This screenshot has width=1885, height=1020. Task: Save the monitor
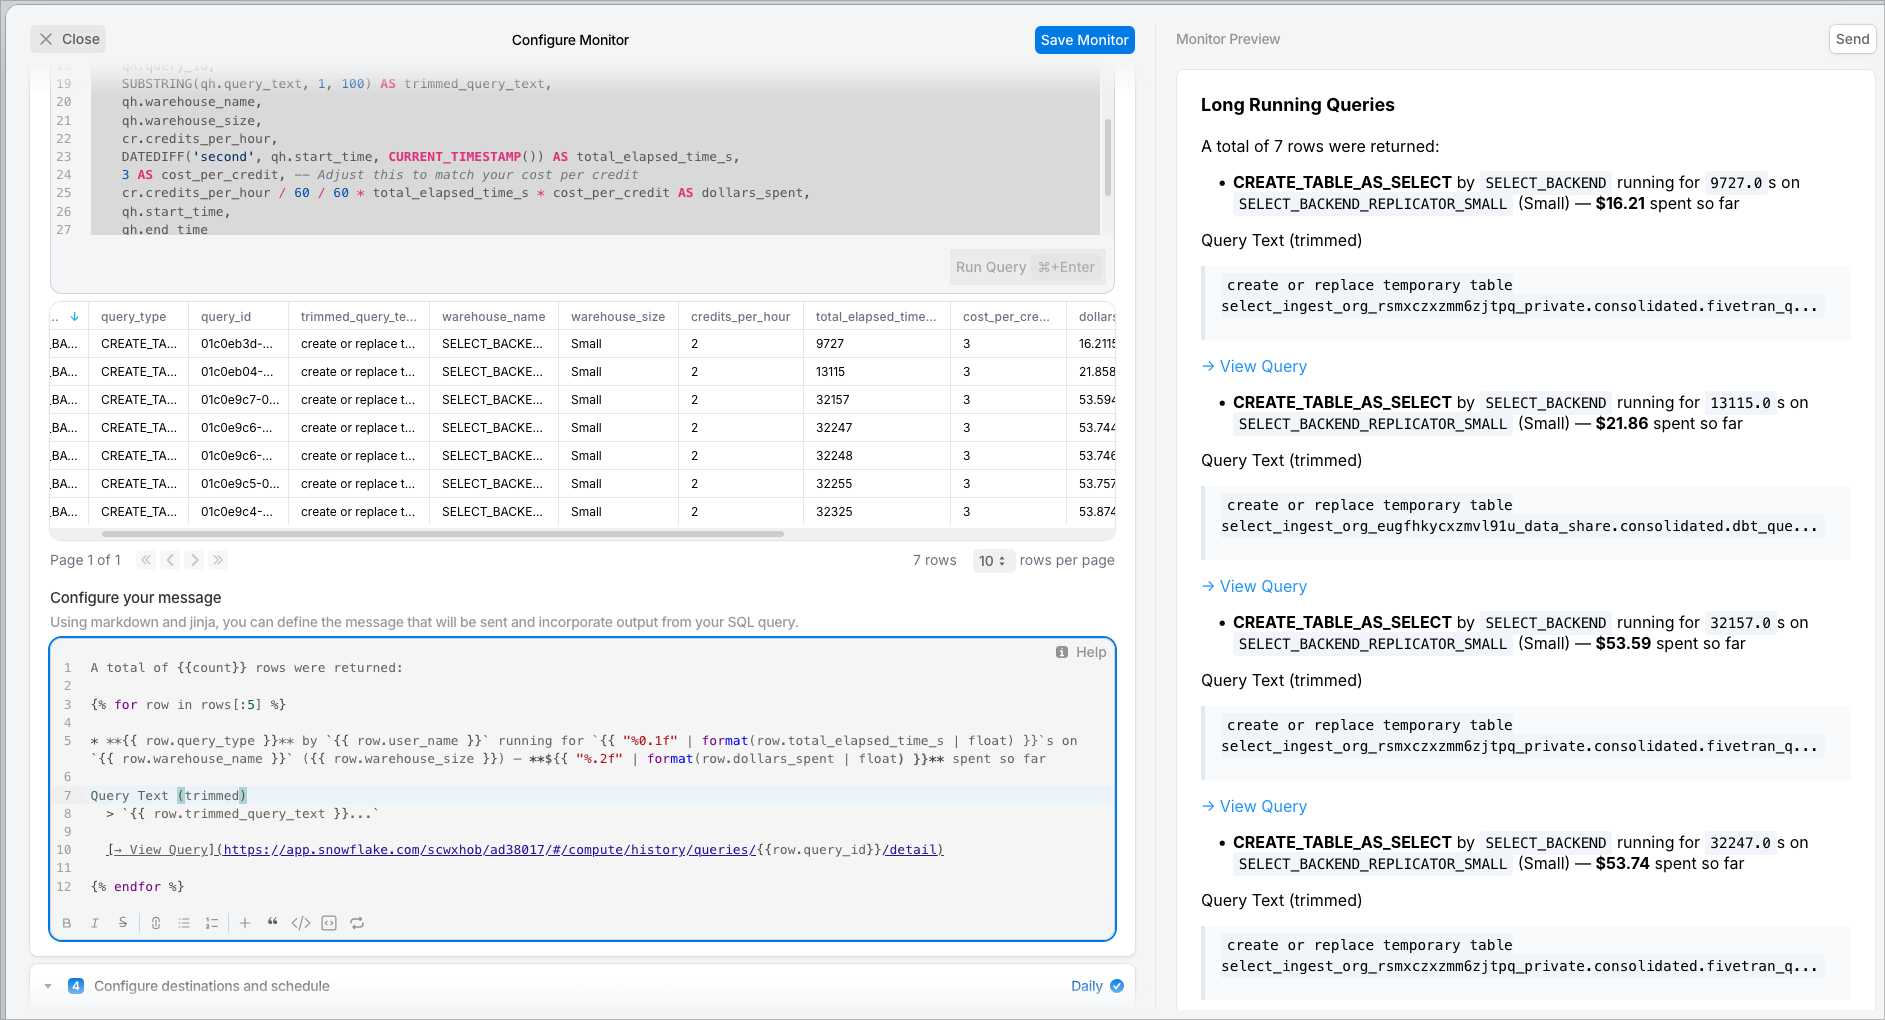[x=1084, y=40]
